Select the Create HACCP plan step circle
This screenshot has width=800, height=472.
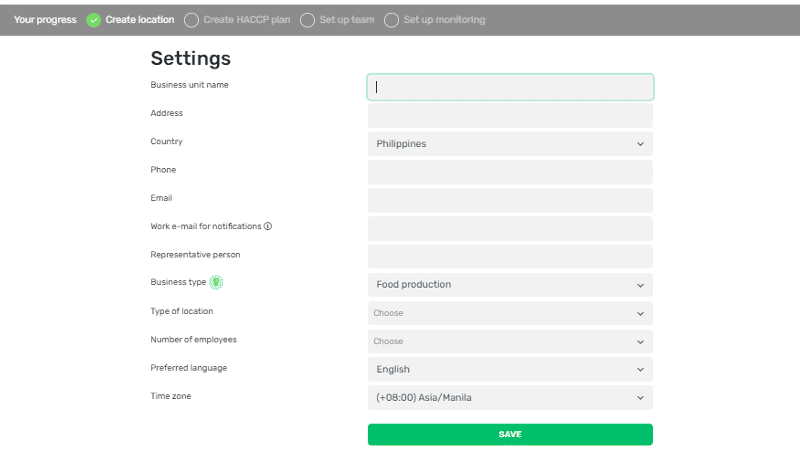point(191,20)
